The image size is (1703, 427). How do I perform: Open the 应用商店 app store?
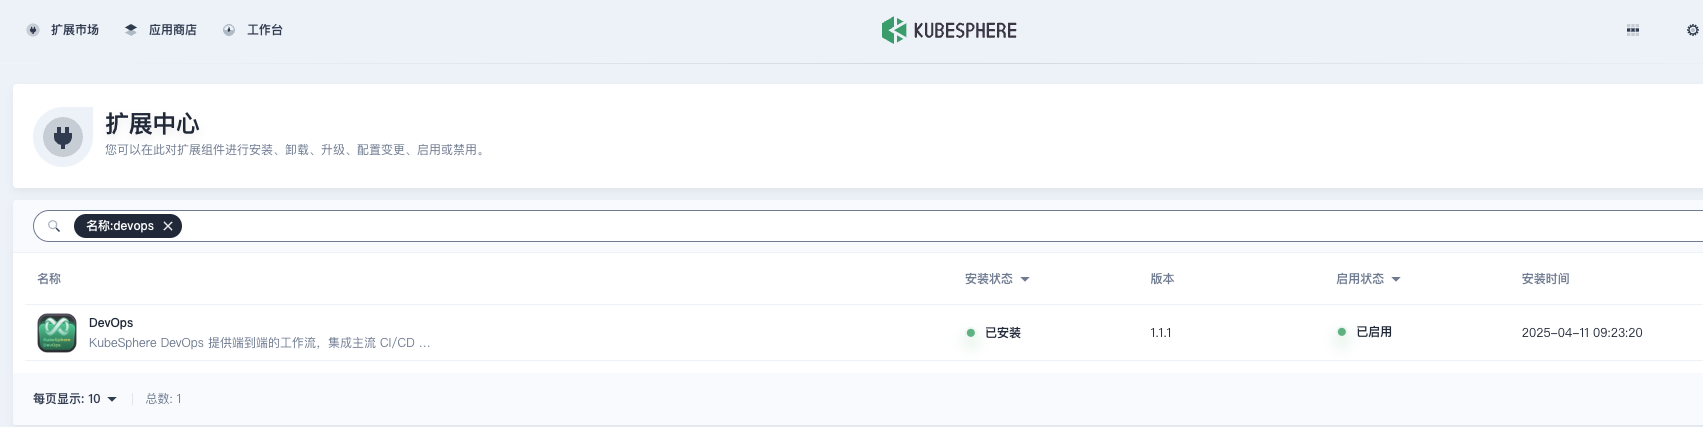click(160, 30)
